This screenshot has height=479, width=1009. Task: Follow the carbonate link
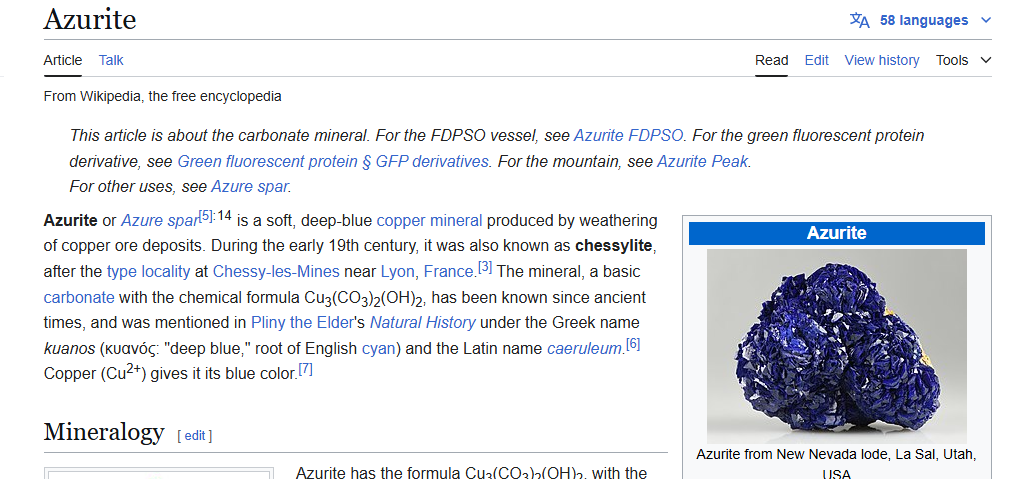pyautogui.click(x=79, y=297)
